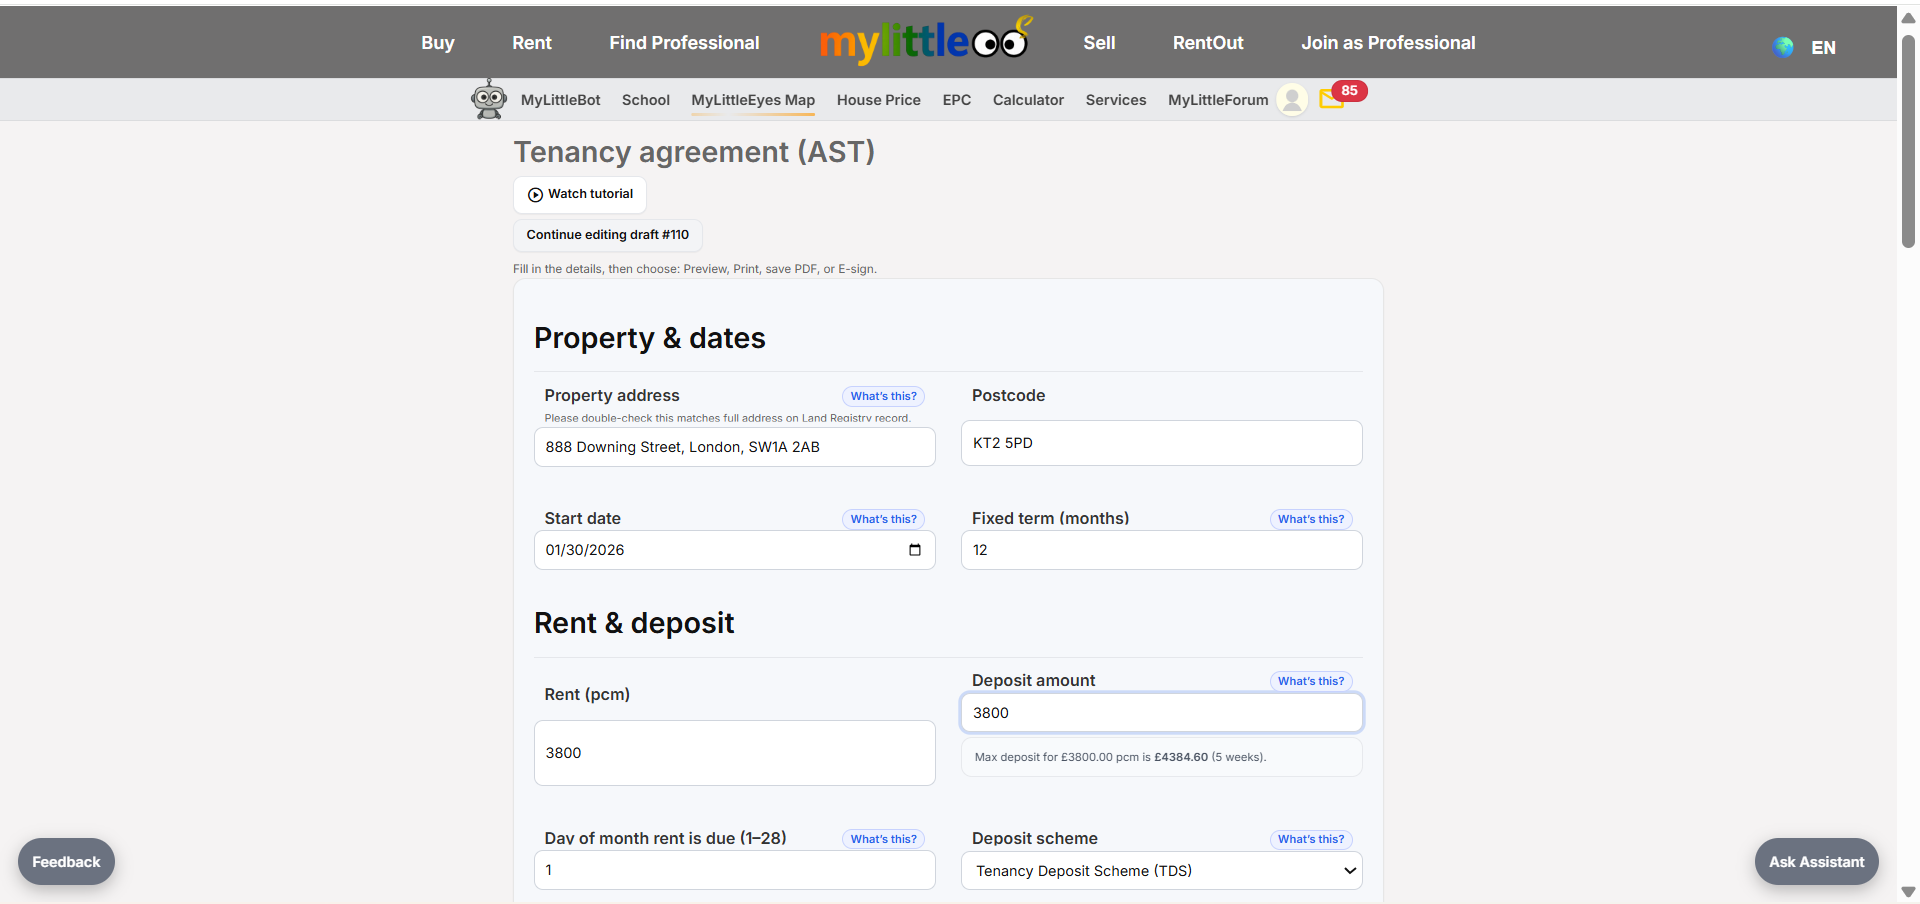This screenshot has height=904, width=1920.
Task: Click inside the Postcode input field
Action: (x=1160, y=443)
